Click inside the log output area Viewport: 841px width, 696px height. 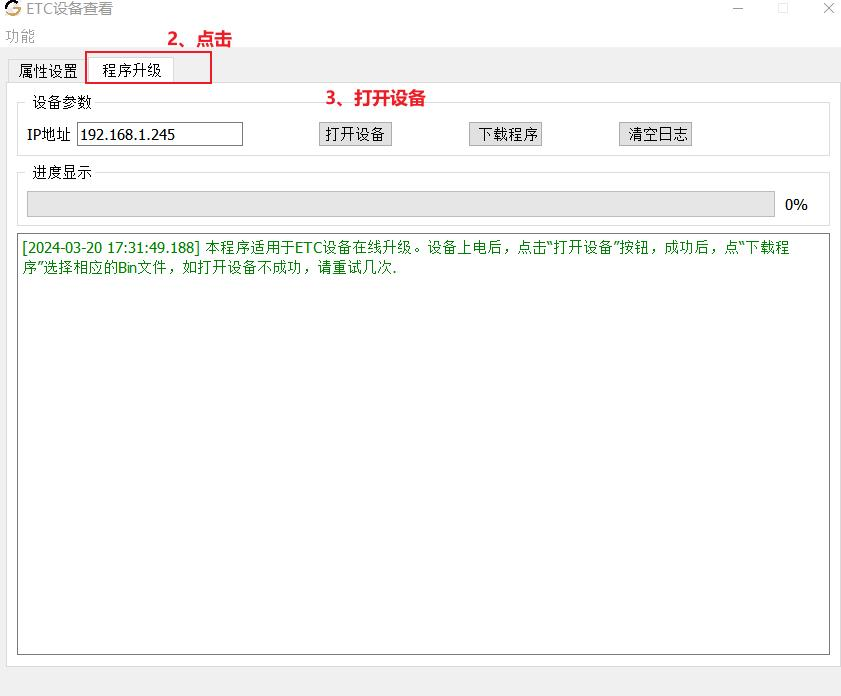coord(423,444)
